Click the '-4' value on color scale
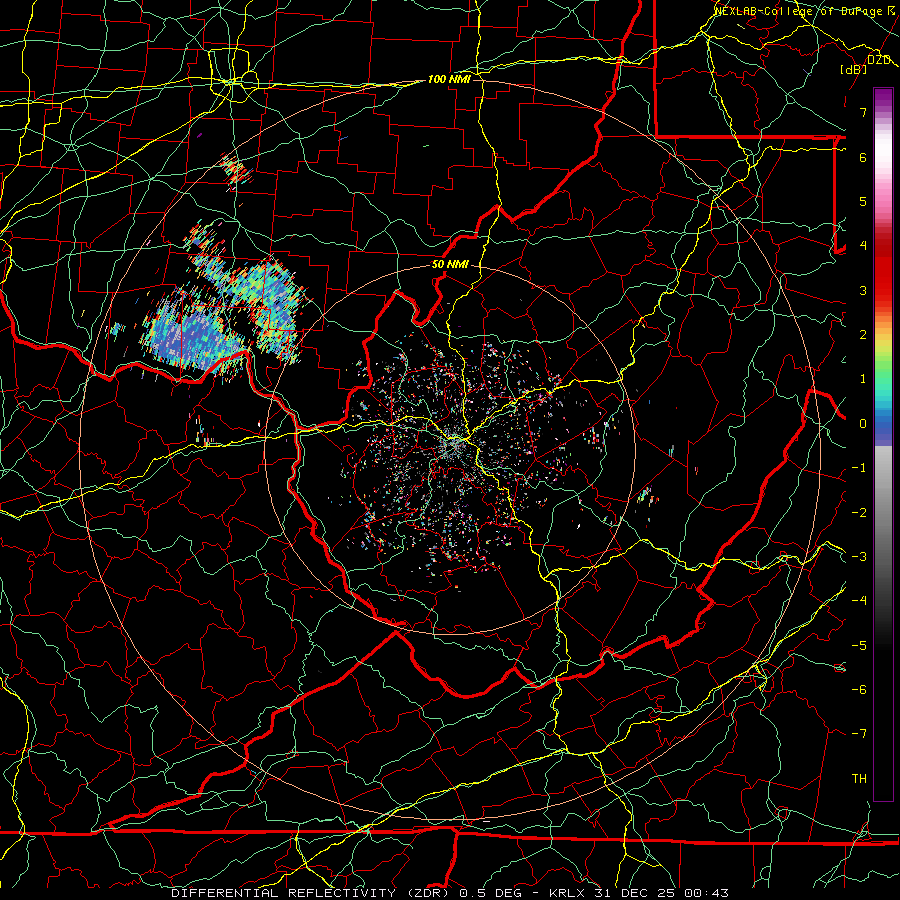Viewport: 900px width, 900px height. coord(859,601)
